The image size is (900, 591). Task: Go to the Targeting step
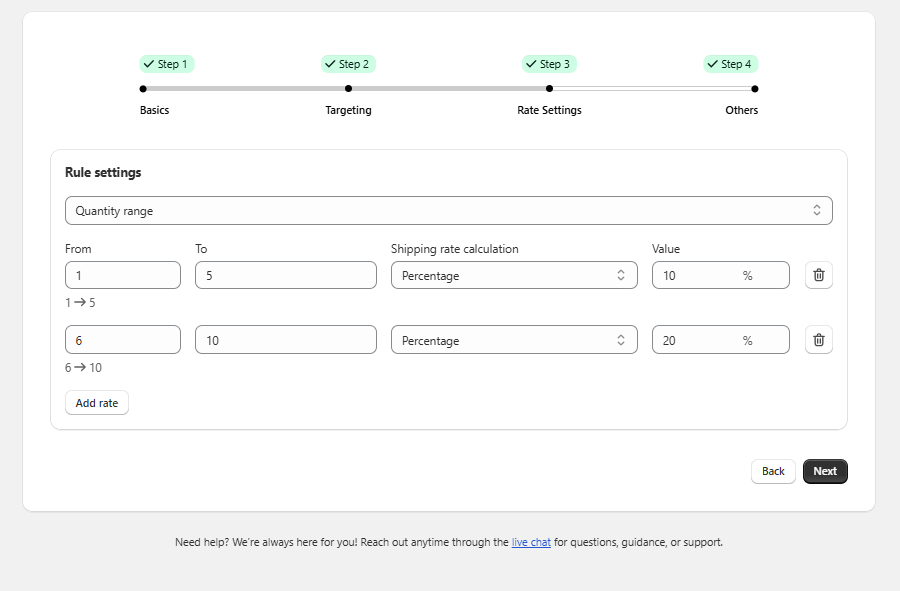[x=348, y=110]
